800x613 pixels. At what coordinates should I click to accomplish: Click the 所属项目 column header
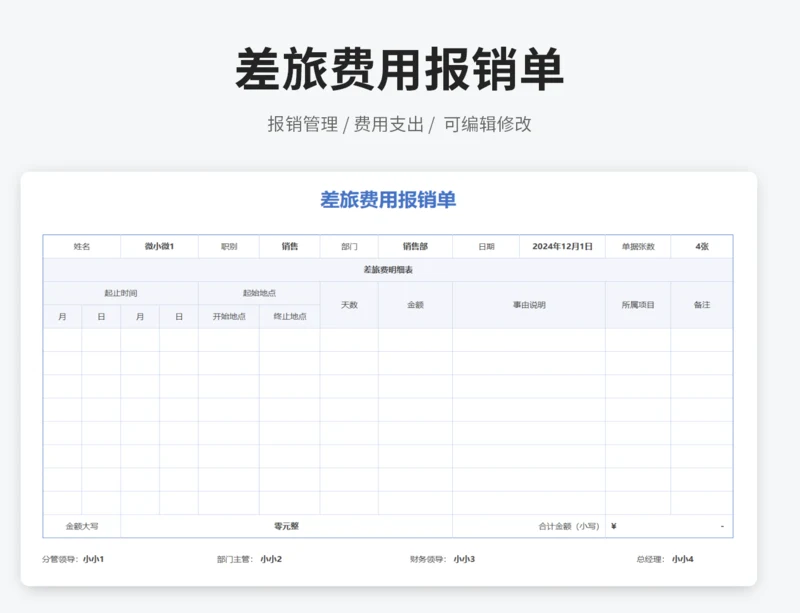click(x=638, y=305)
